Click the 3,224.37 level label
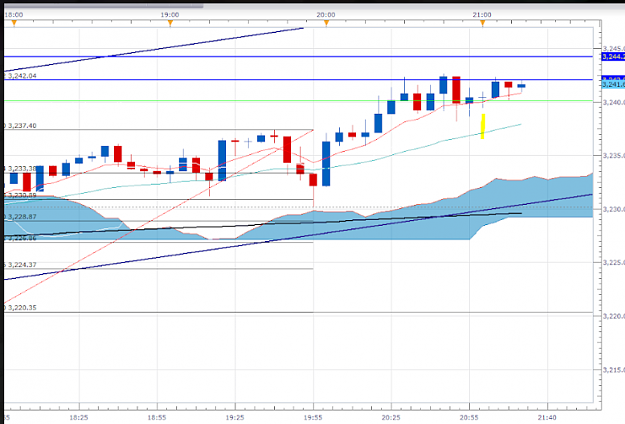This screenshot has width=625, height=424. point(22,265)
